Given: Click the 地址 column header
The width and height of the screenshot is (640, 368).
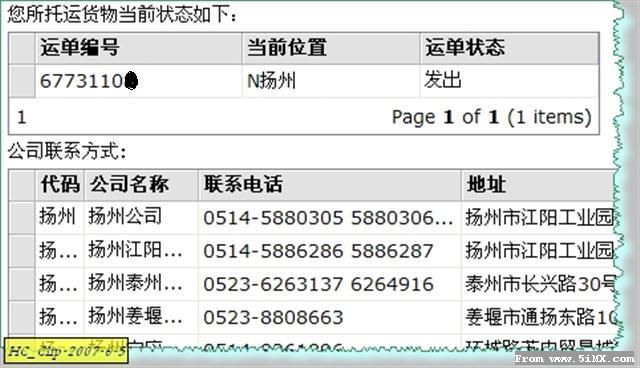Looking at the screenshot, I should 539,185.
